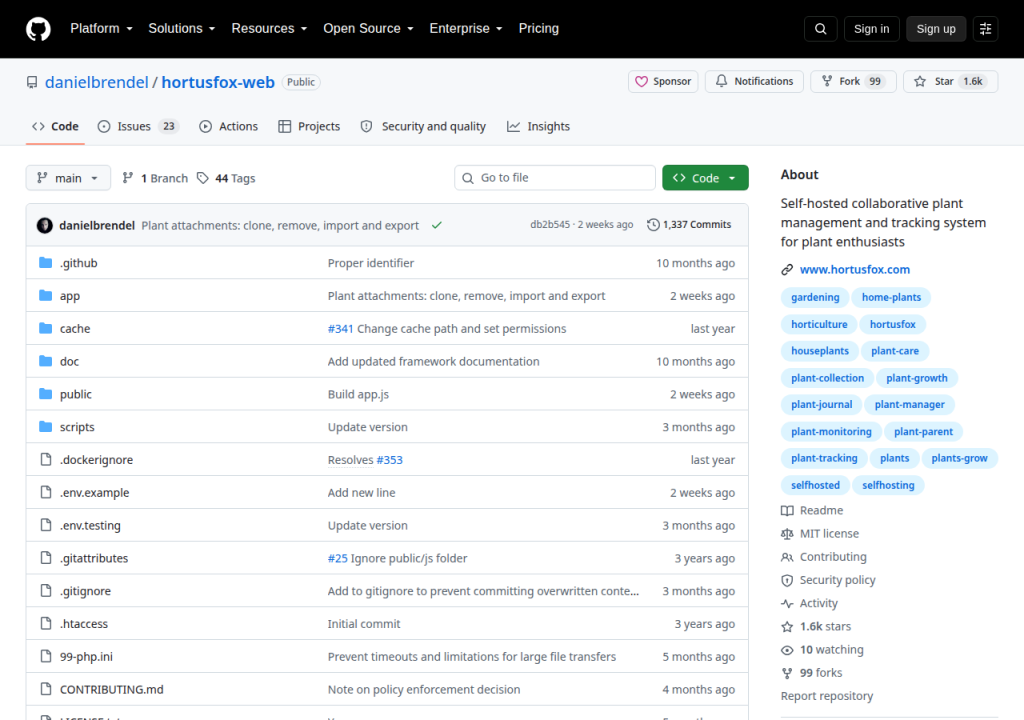This screenshot has height=720, width=1024.
Task: Open commit hash db2b545
Action: (550, 225)
